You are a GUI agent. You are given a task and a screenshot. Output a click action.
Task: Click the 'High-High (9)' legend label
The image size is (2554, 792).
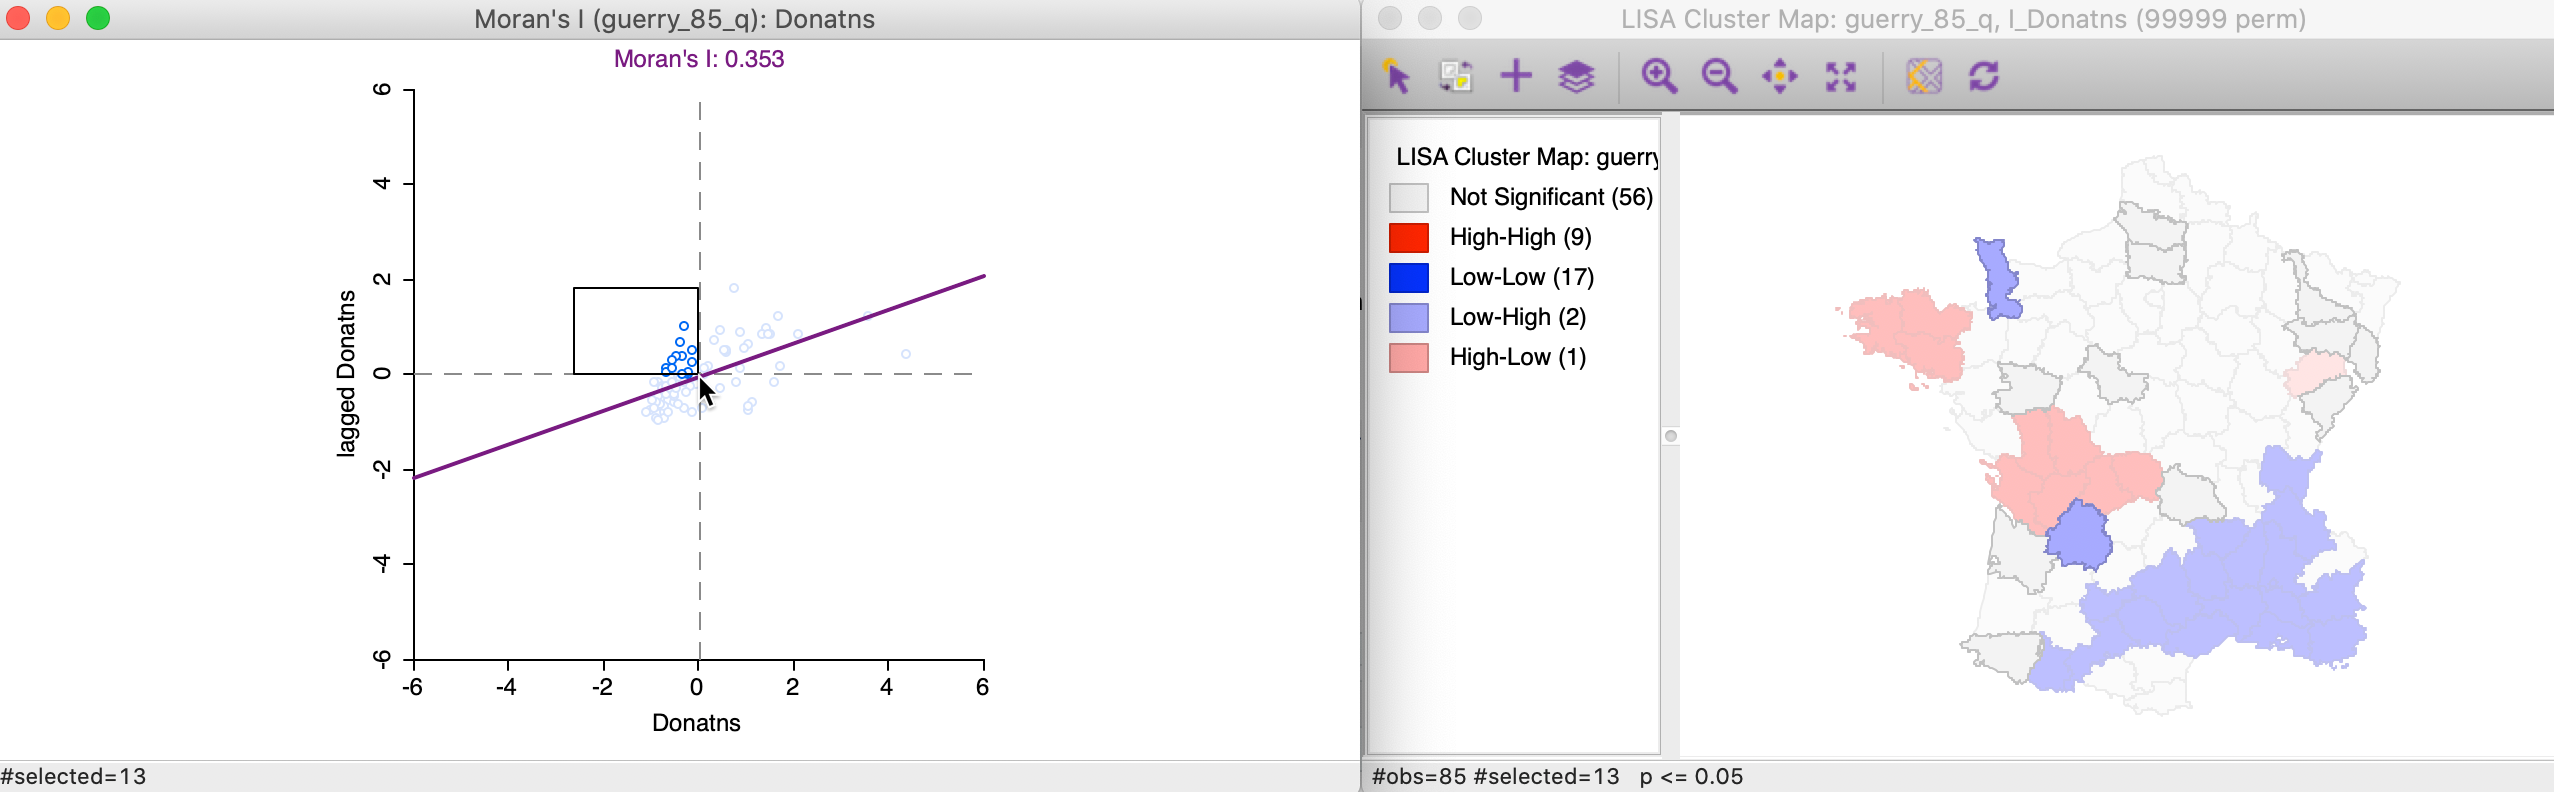tap(1520, 237)
